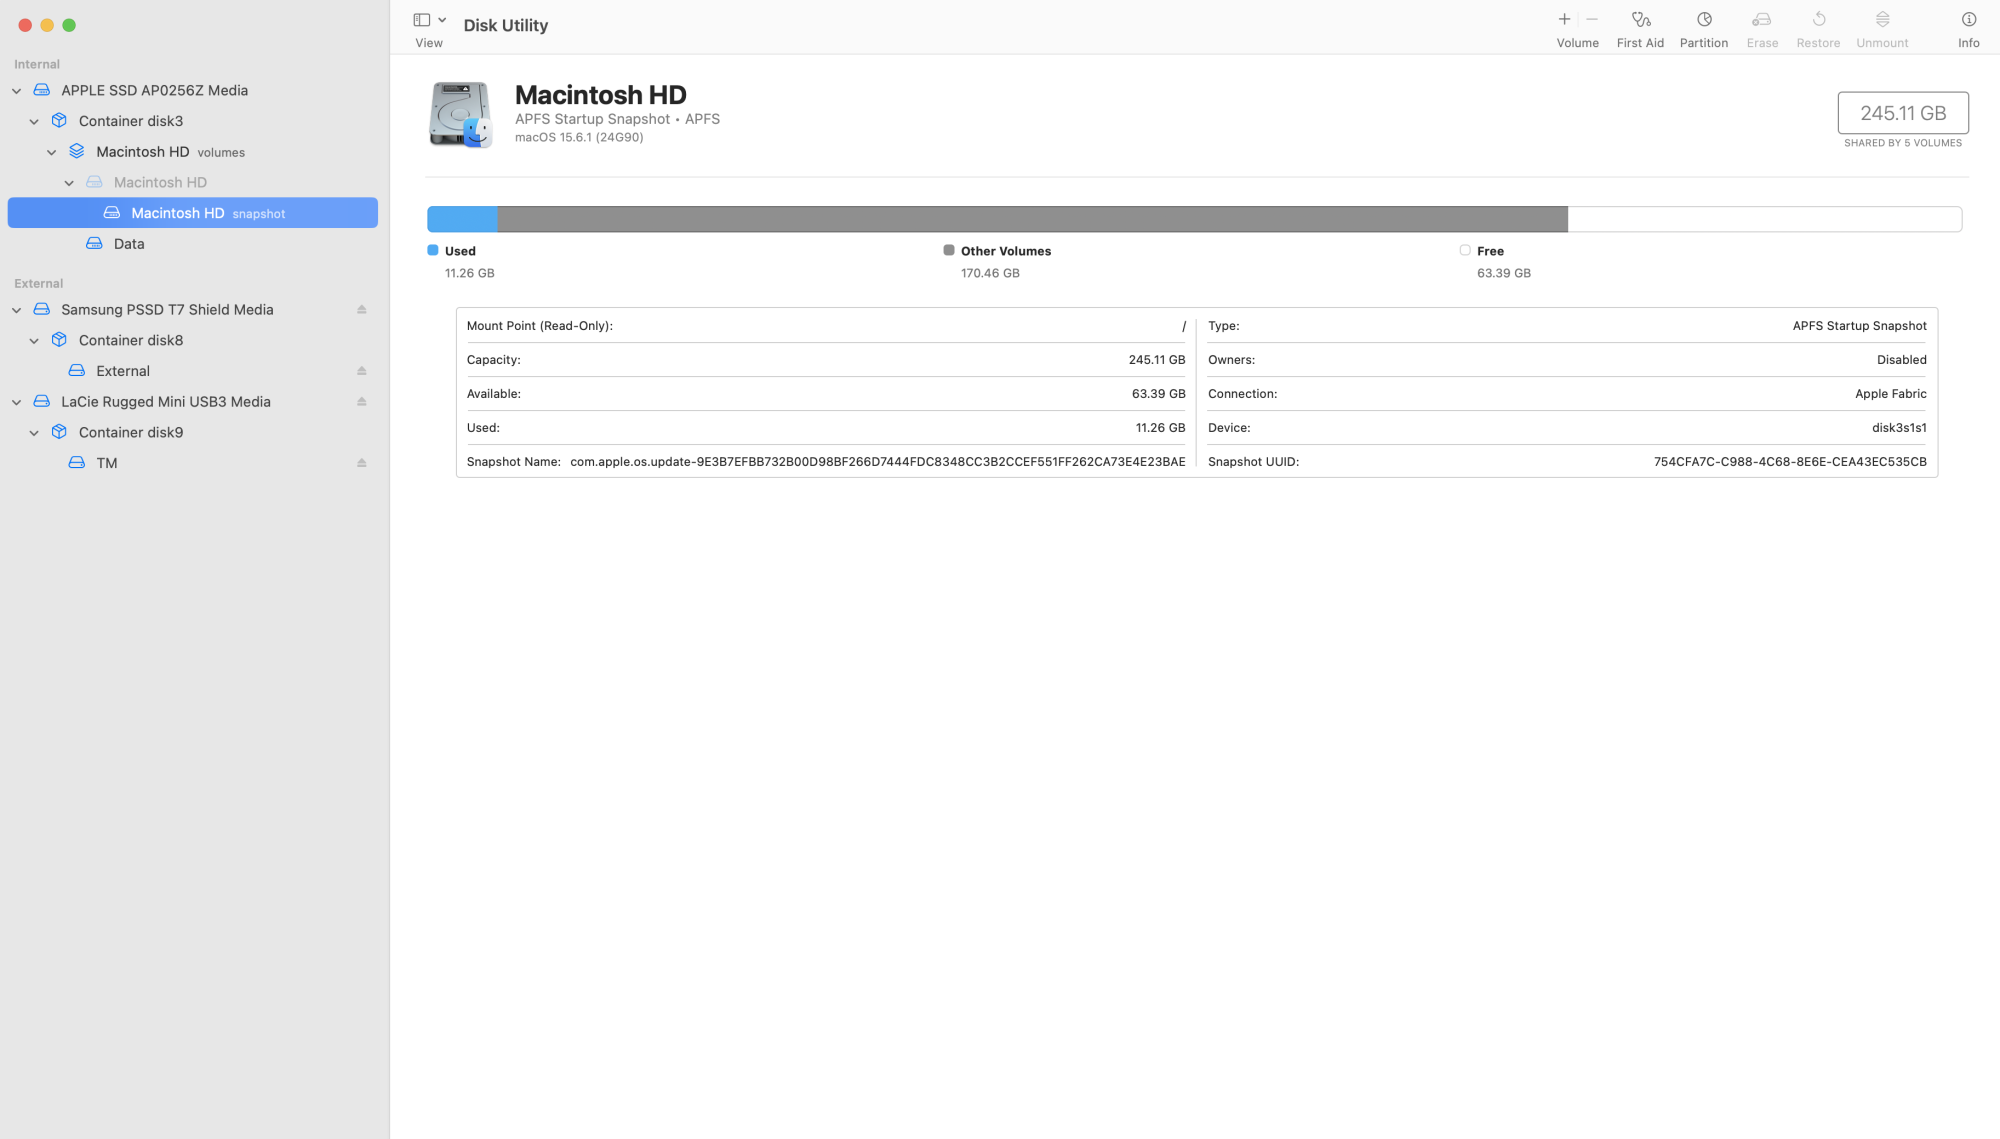This screenshot has width=2000, height=1139.
Task: Collapse Container disk8 disclosure chevron
Action: [34, 341]
